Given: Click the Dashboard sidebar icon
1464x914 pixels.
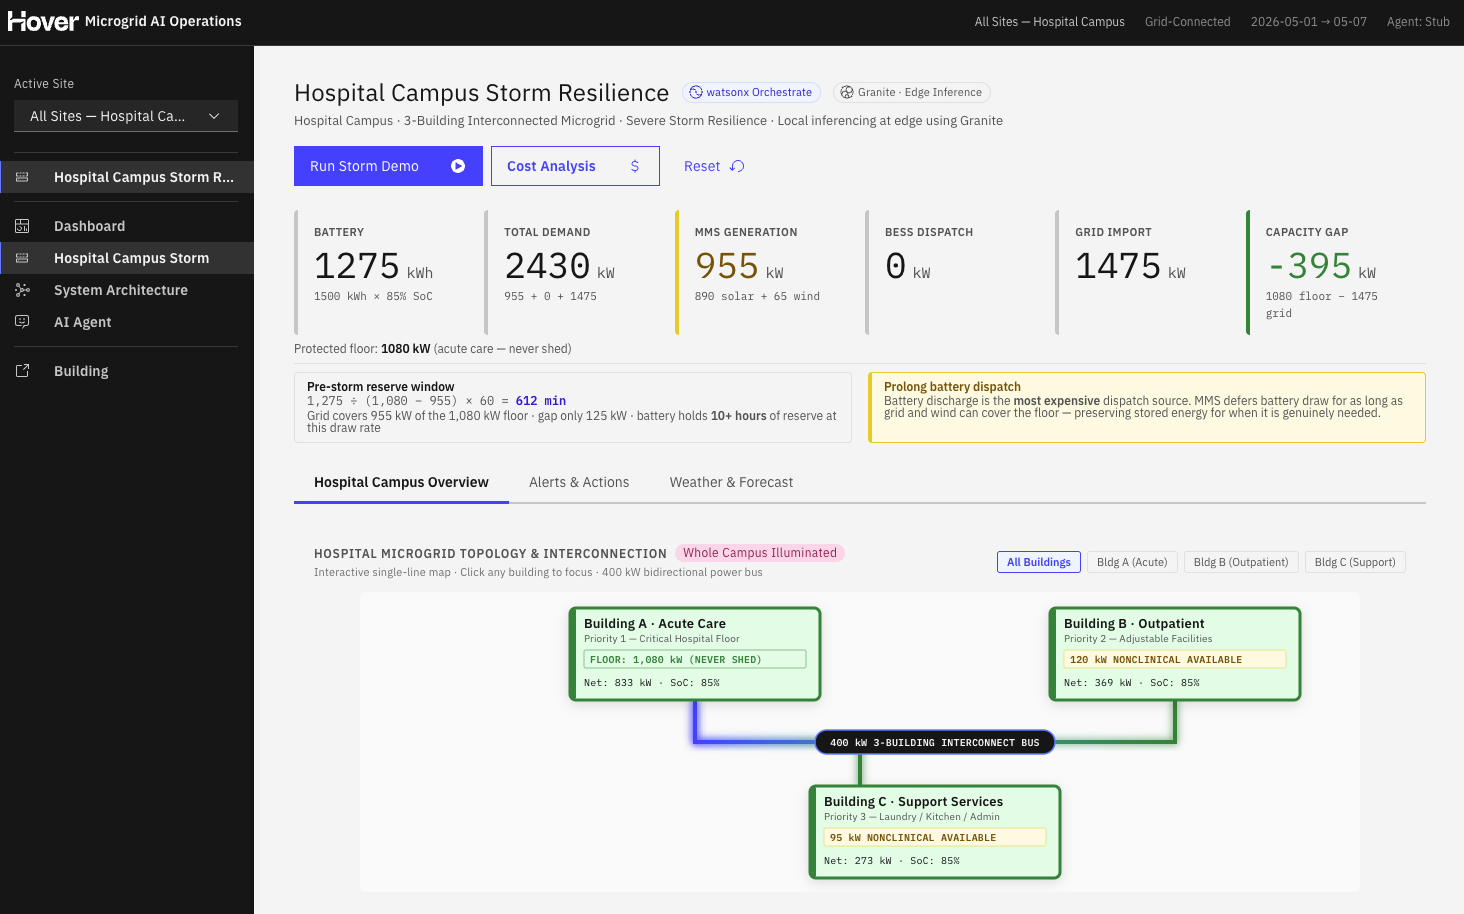Looking at the screenshot, I should (x=22, y=226).
